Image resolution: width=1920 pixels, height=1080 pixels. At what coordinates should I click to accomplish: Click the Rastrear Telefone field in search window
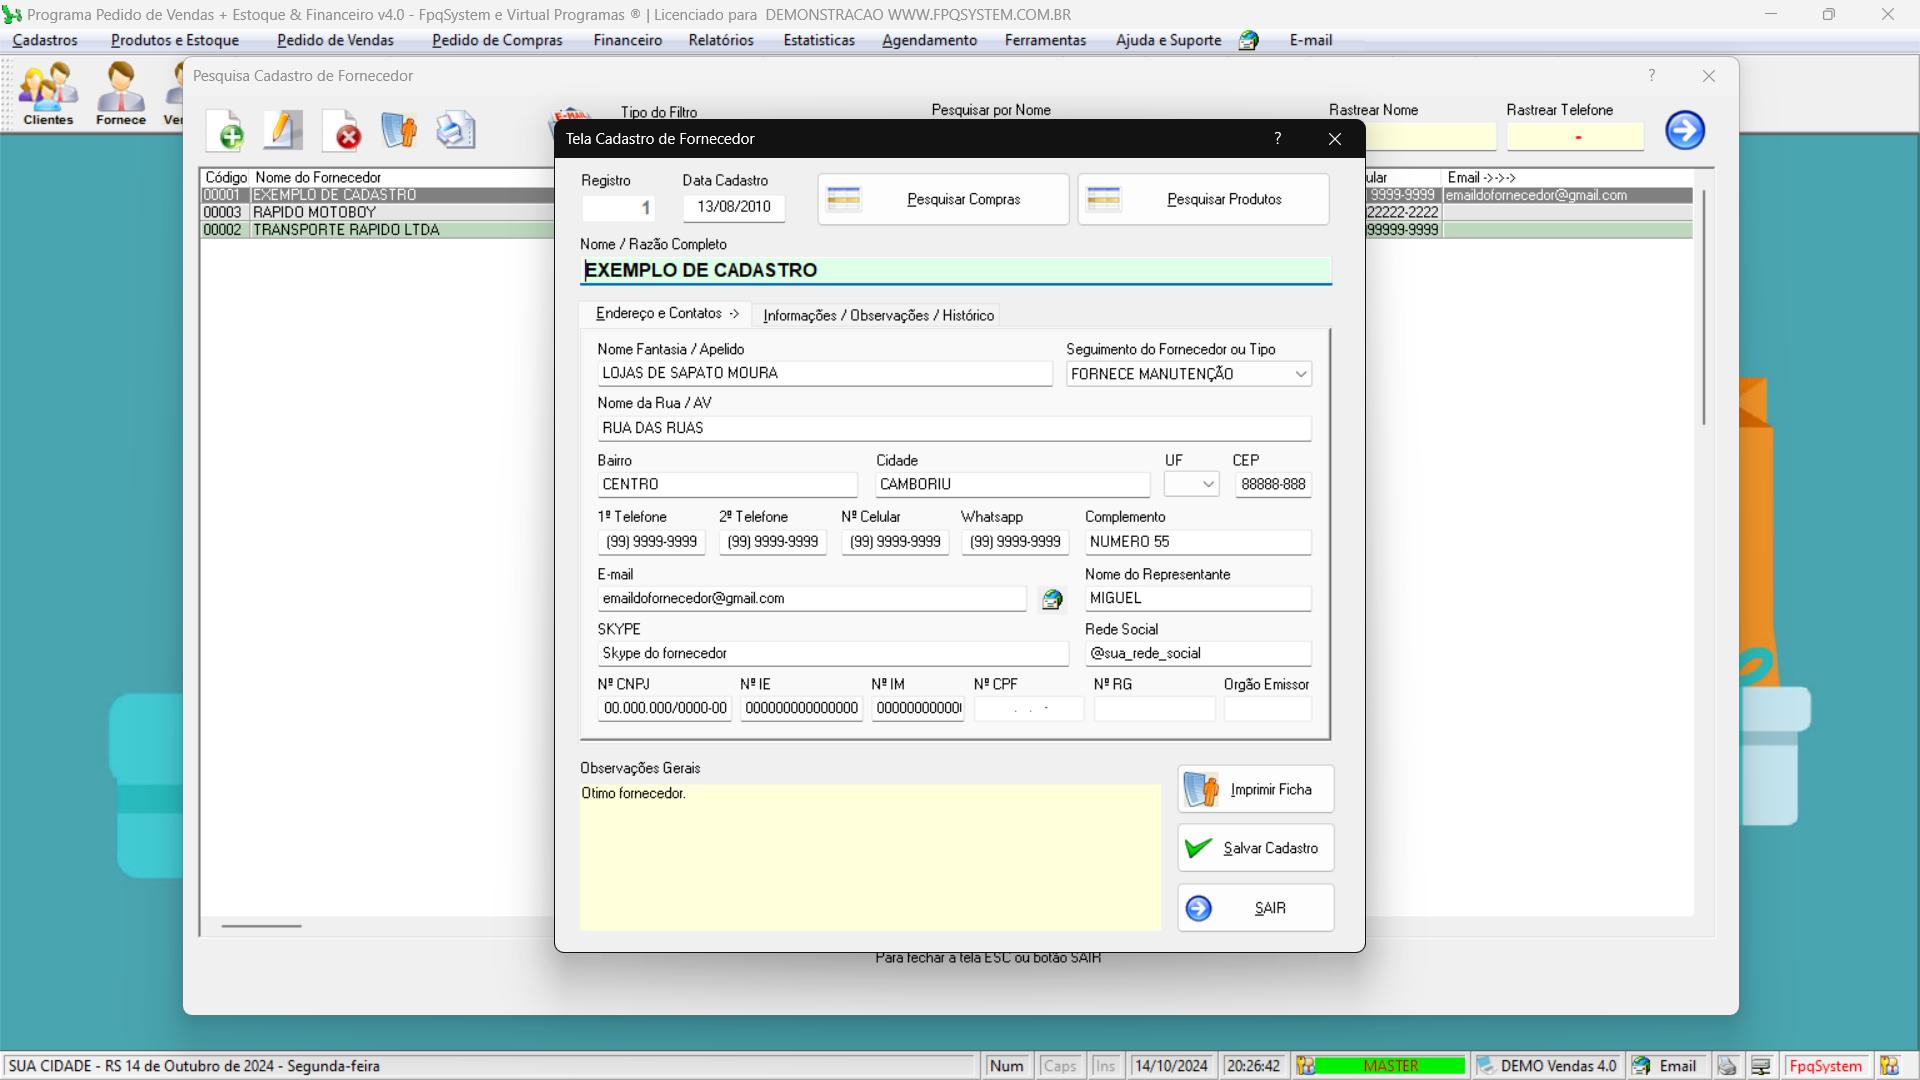(x=1575, y=136)
